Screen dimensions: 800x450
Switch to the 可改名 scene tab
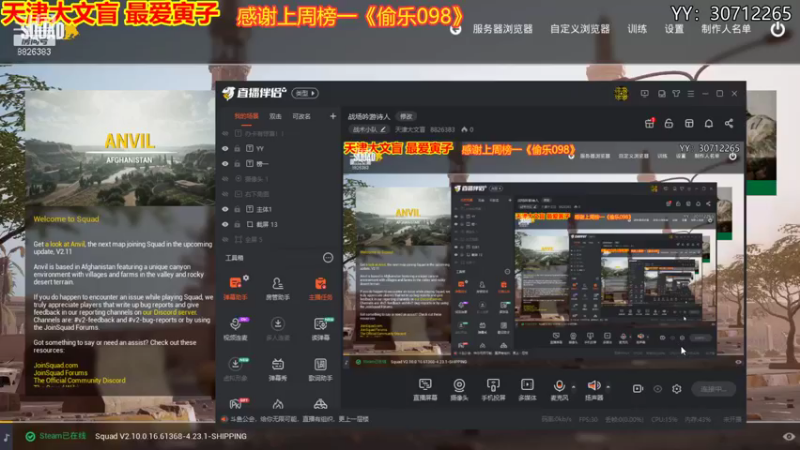click(302, 116)
